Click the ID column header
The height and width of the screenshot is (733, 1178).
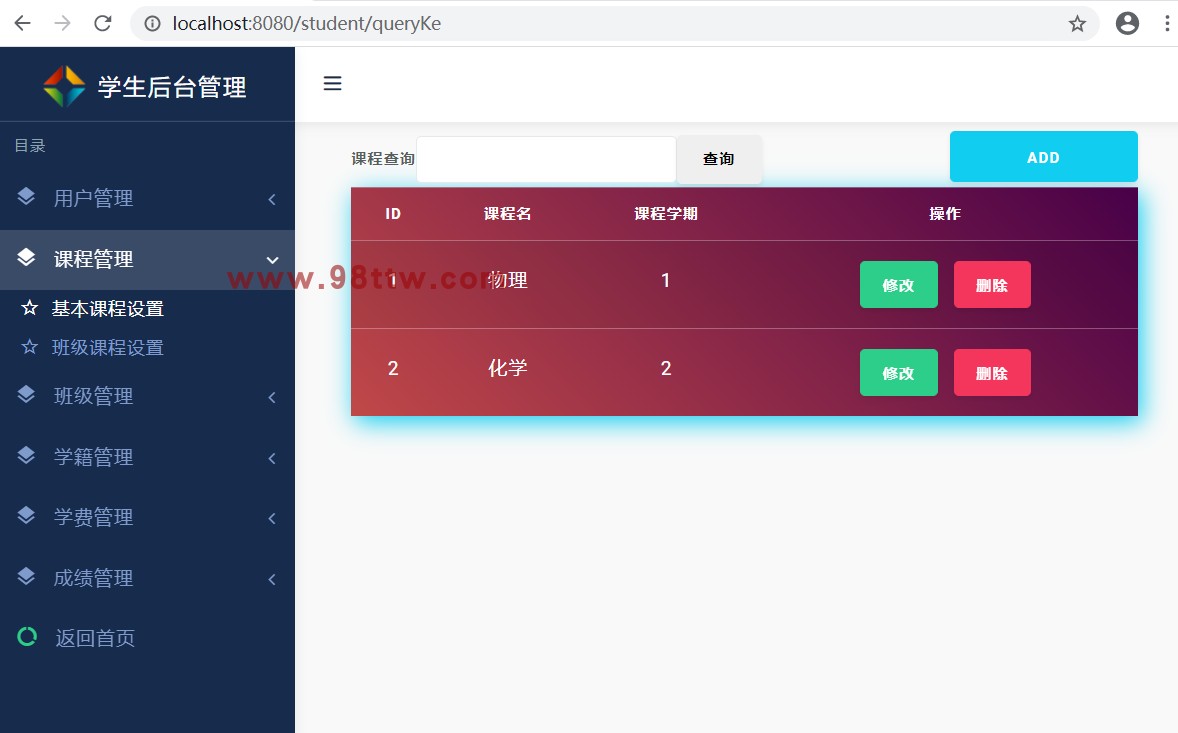[393, 214]
